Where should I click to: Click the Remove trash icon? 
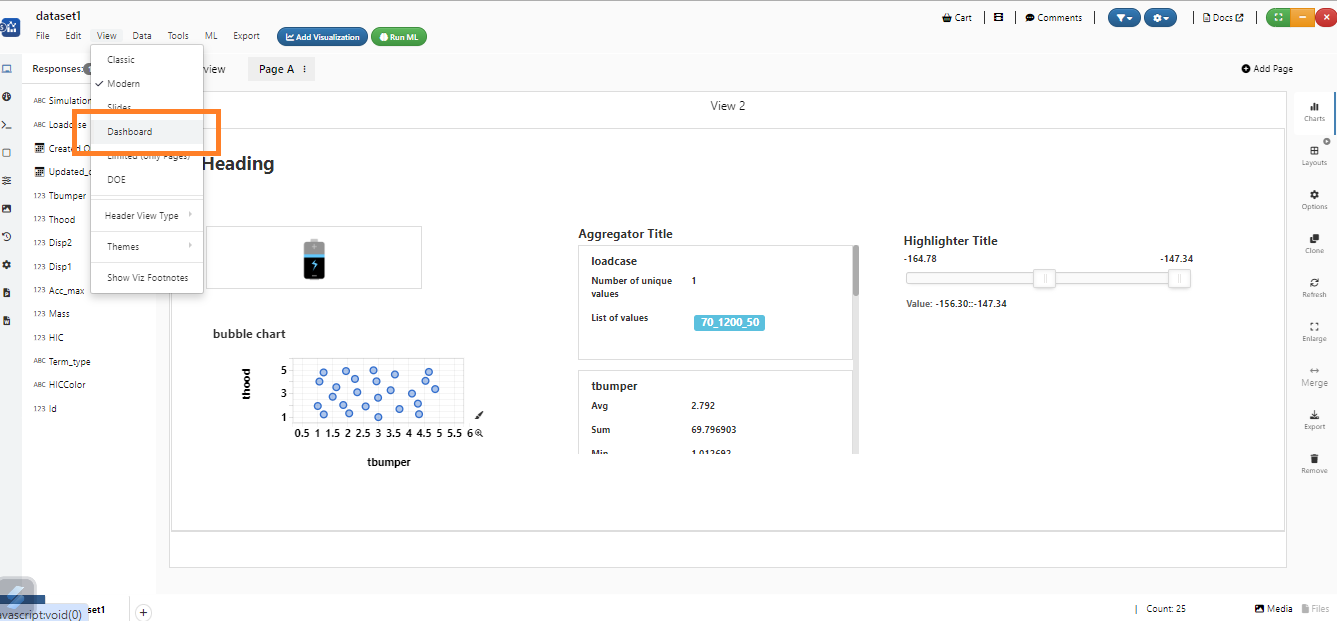click(x=1314, y=458)
